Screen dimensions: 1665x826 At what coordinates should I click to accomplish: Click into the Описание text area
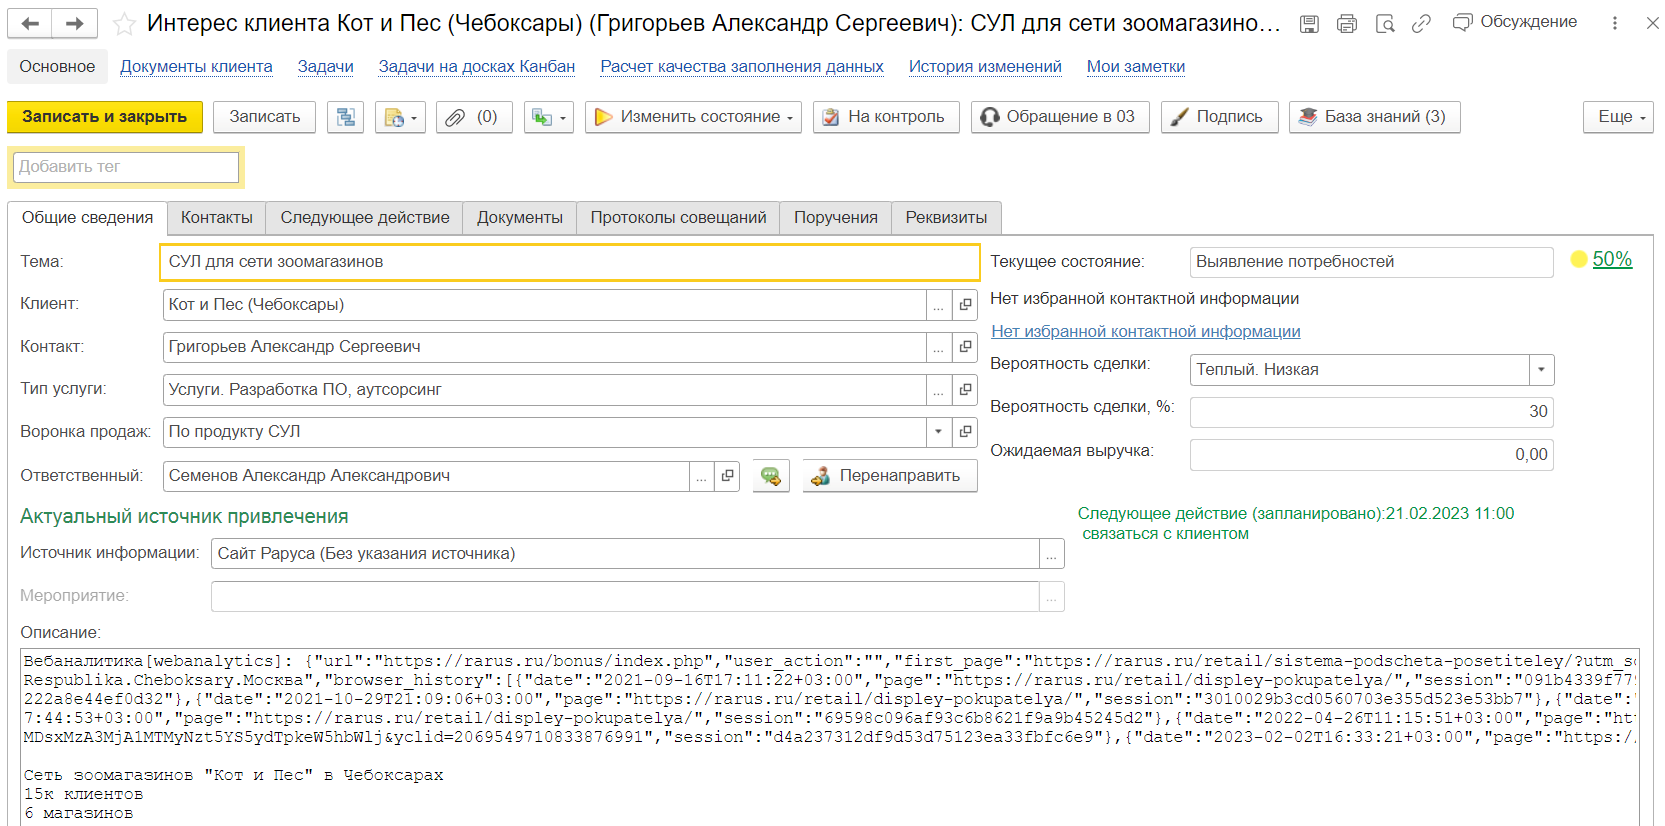[x=830, y=737]
